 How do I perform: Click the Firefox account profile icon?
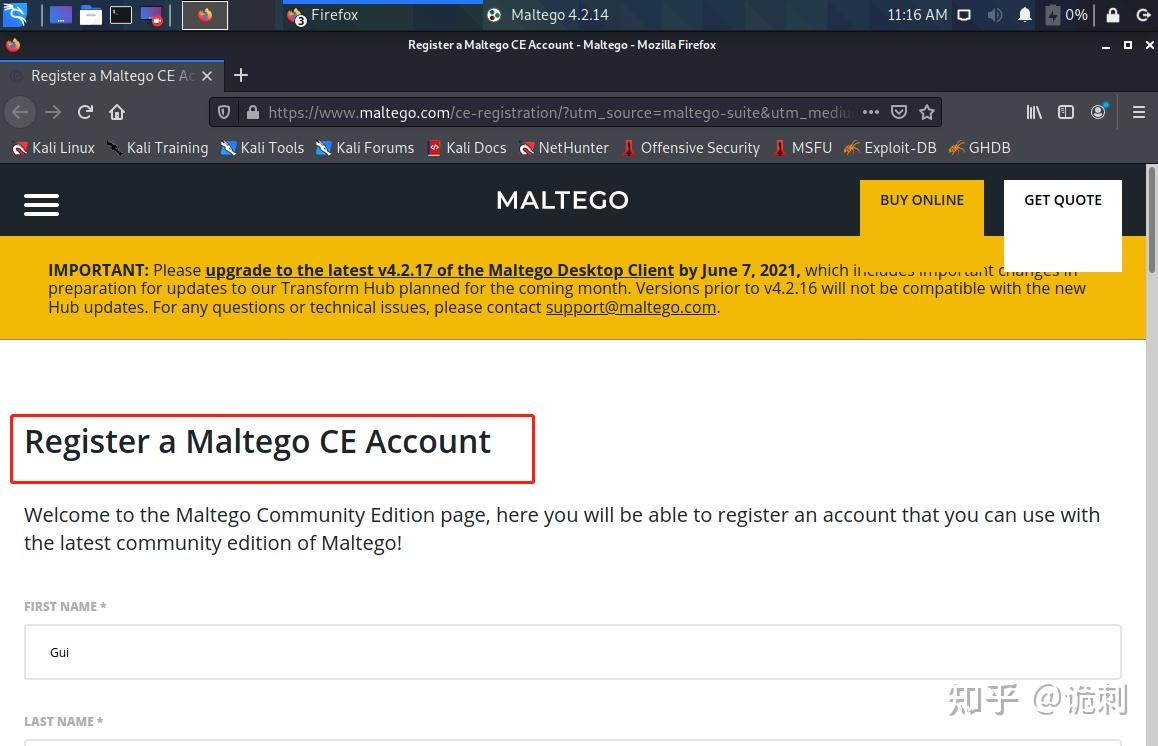point(1098,112)
